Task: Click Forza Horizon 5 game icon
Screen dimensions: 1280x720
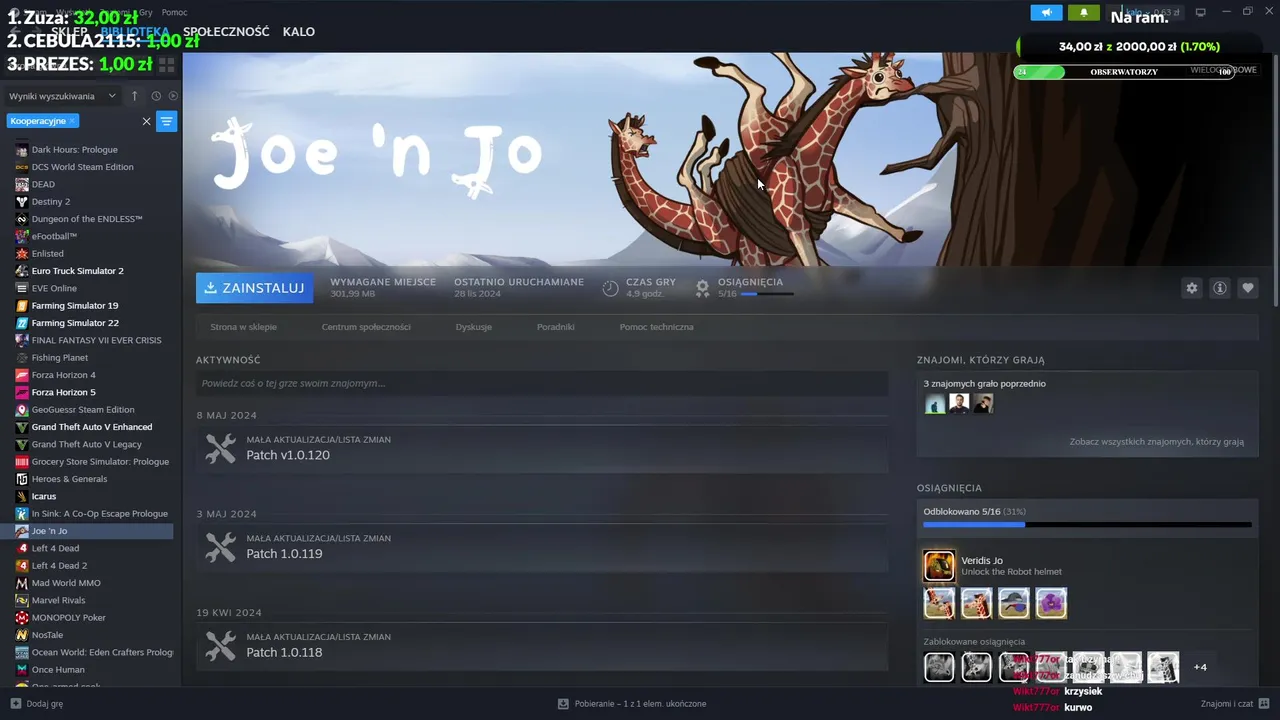Action: [x=22, y=392]
